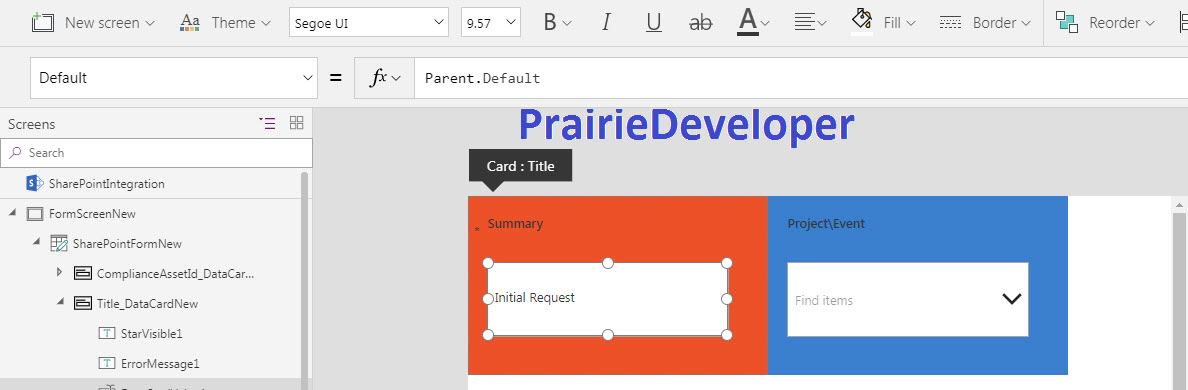The image size is (1188, 390).
Task: Click in the Parent.Default formula bar
Action: 801,78
